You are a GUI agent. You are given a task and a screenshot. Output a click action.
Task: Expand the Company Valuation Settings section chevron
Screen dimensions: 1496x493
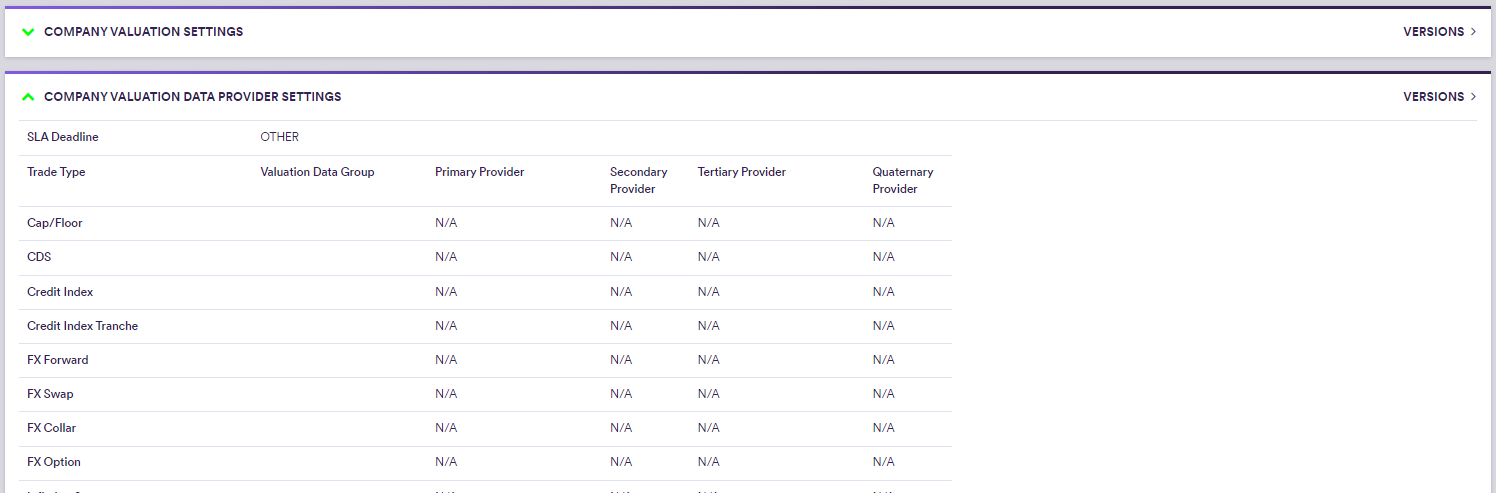[28, 32]
